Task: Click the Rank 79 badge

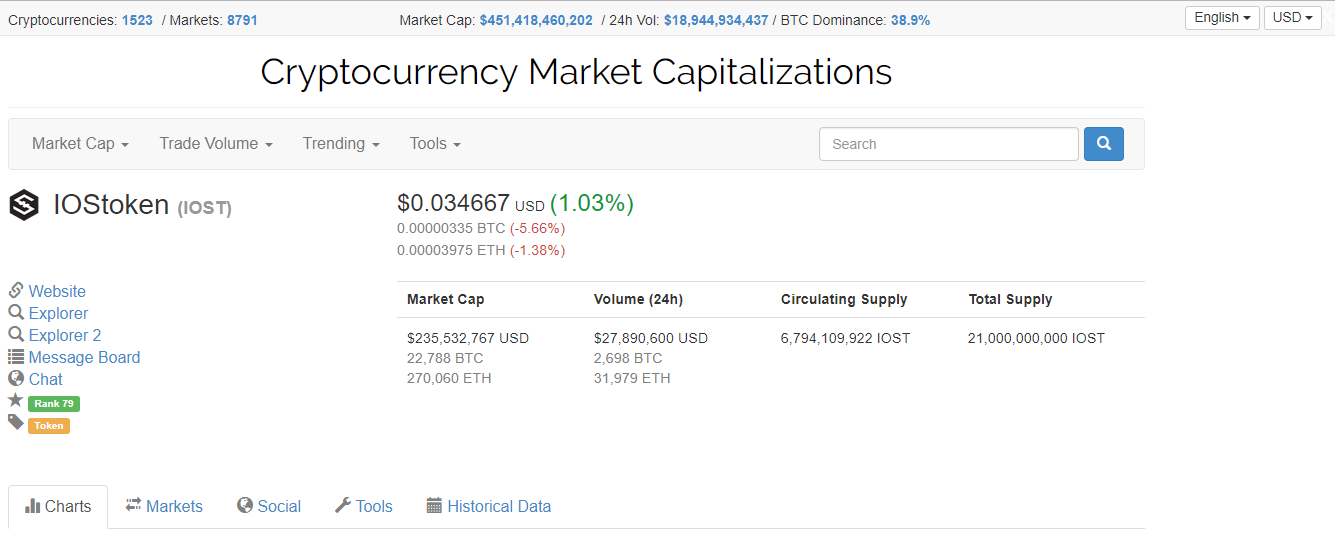Action: [x=53, y=404]
